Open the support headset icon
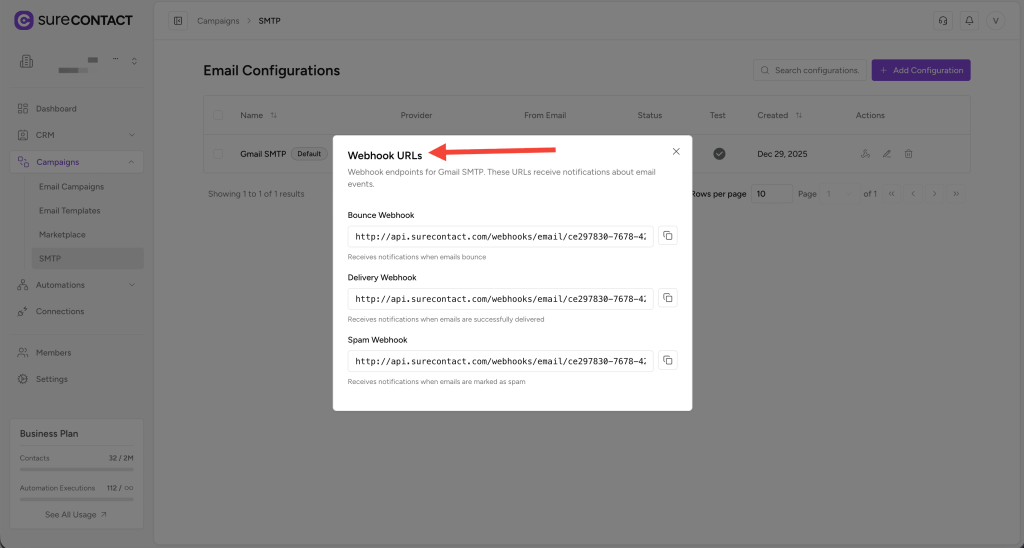This screenshot has width=1024, height=548. pos(943,21)
